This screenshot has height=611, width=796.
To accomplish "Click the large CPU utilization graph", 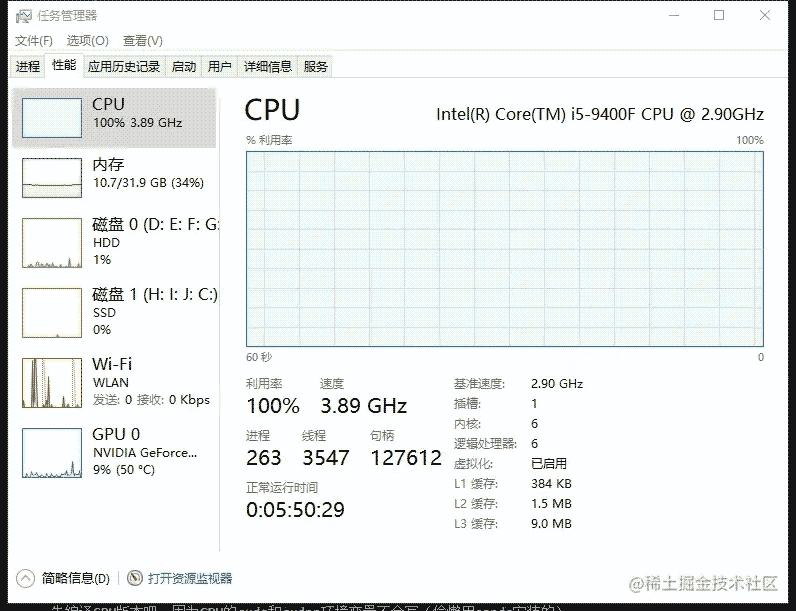I will 505,249.
